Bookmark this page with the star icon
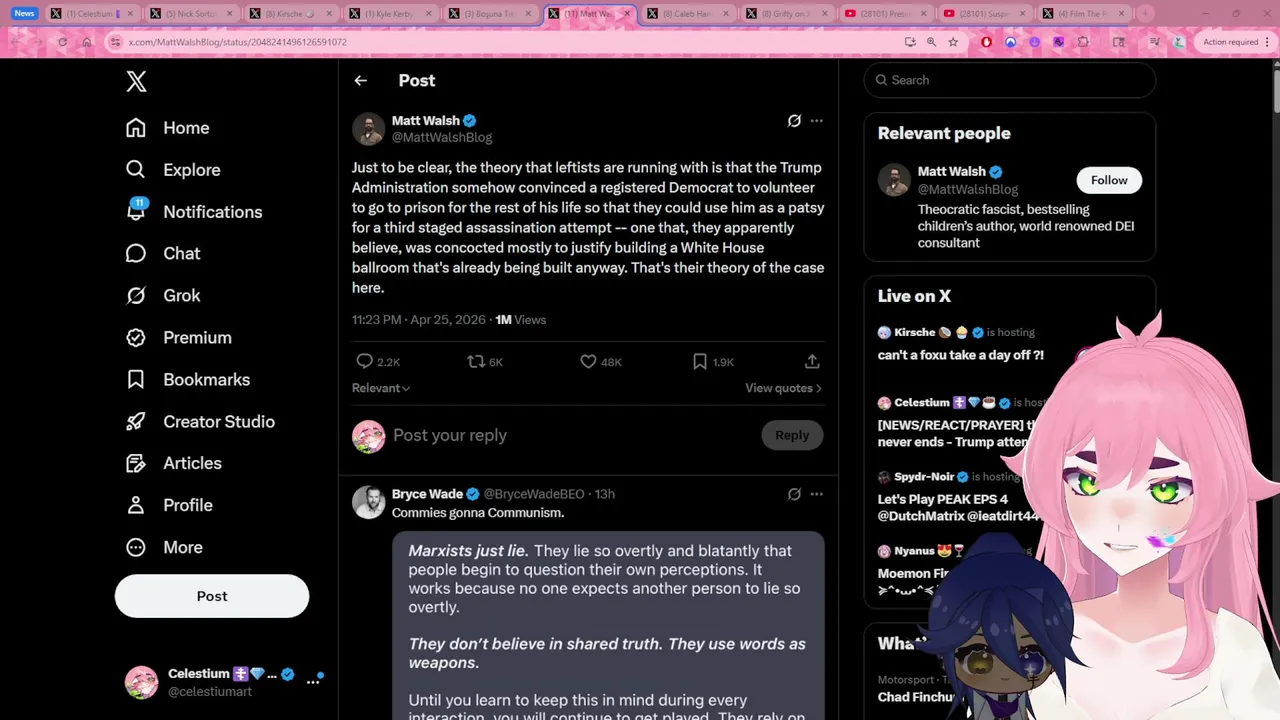The width and height of the screenshot is (1280, 720). pos(953,42)
